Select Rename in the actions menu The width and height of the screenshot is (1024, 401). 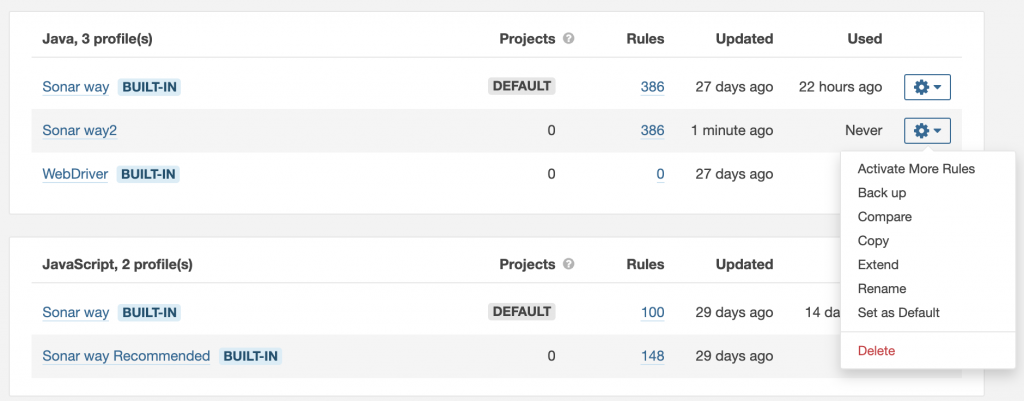tap(882, 289)
